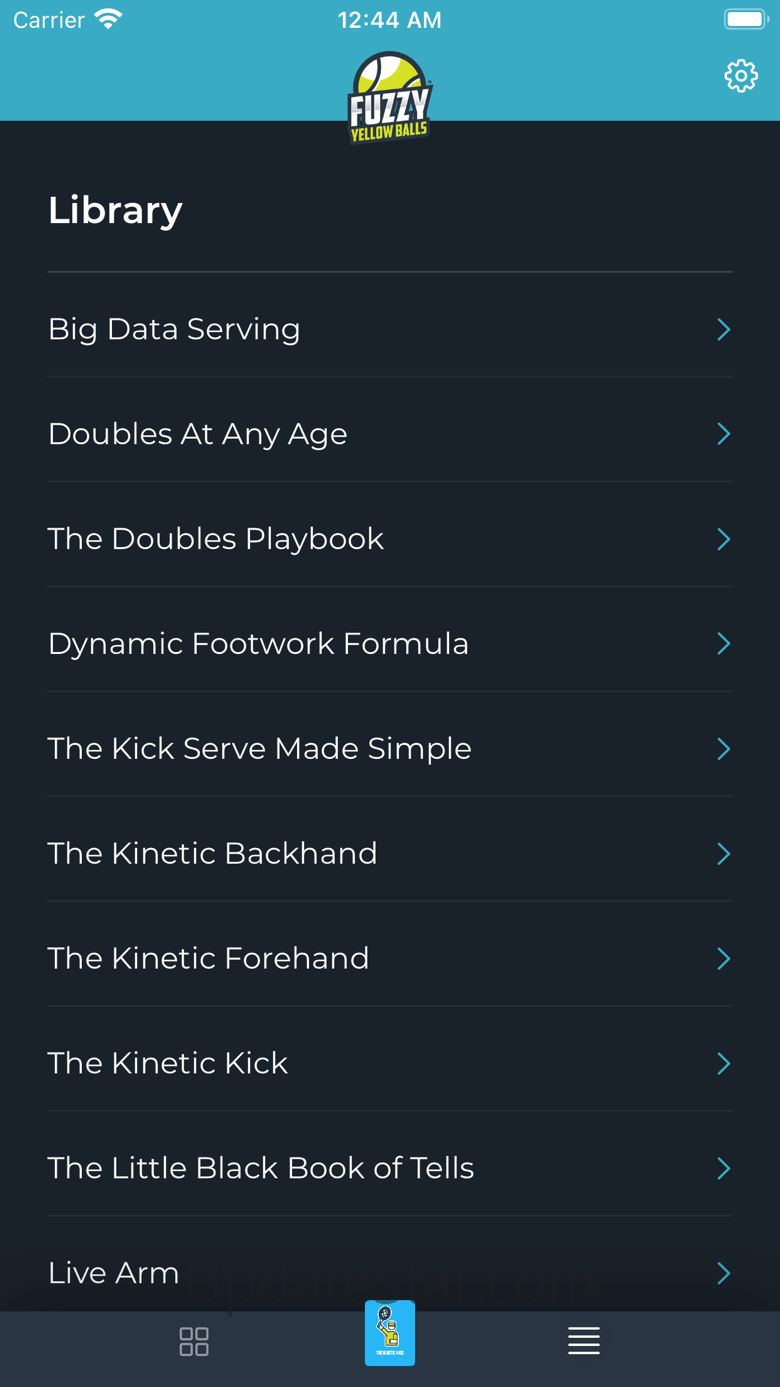780x1387 pixels.
Task: Select The Kinetic Forehand course
Action: tap(390, 959)
